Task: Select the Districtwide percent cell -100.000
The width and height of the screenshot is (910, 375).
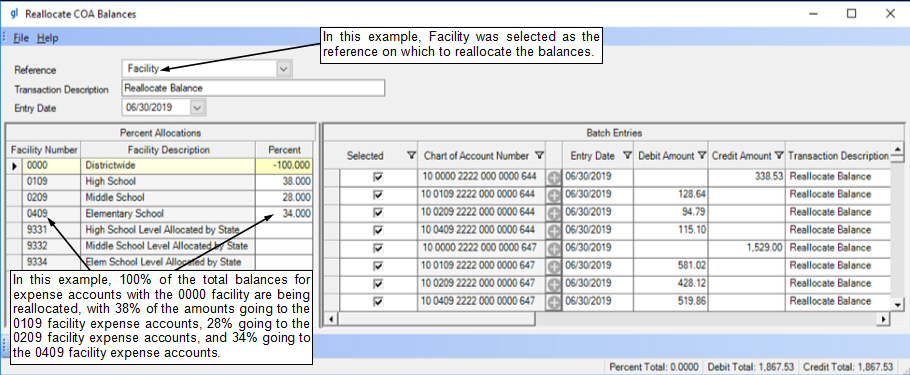Action: 284,165
